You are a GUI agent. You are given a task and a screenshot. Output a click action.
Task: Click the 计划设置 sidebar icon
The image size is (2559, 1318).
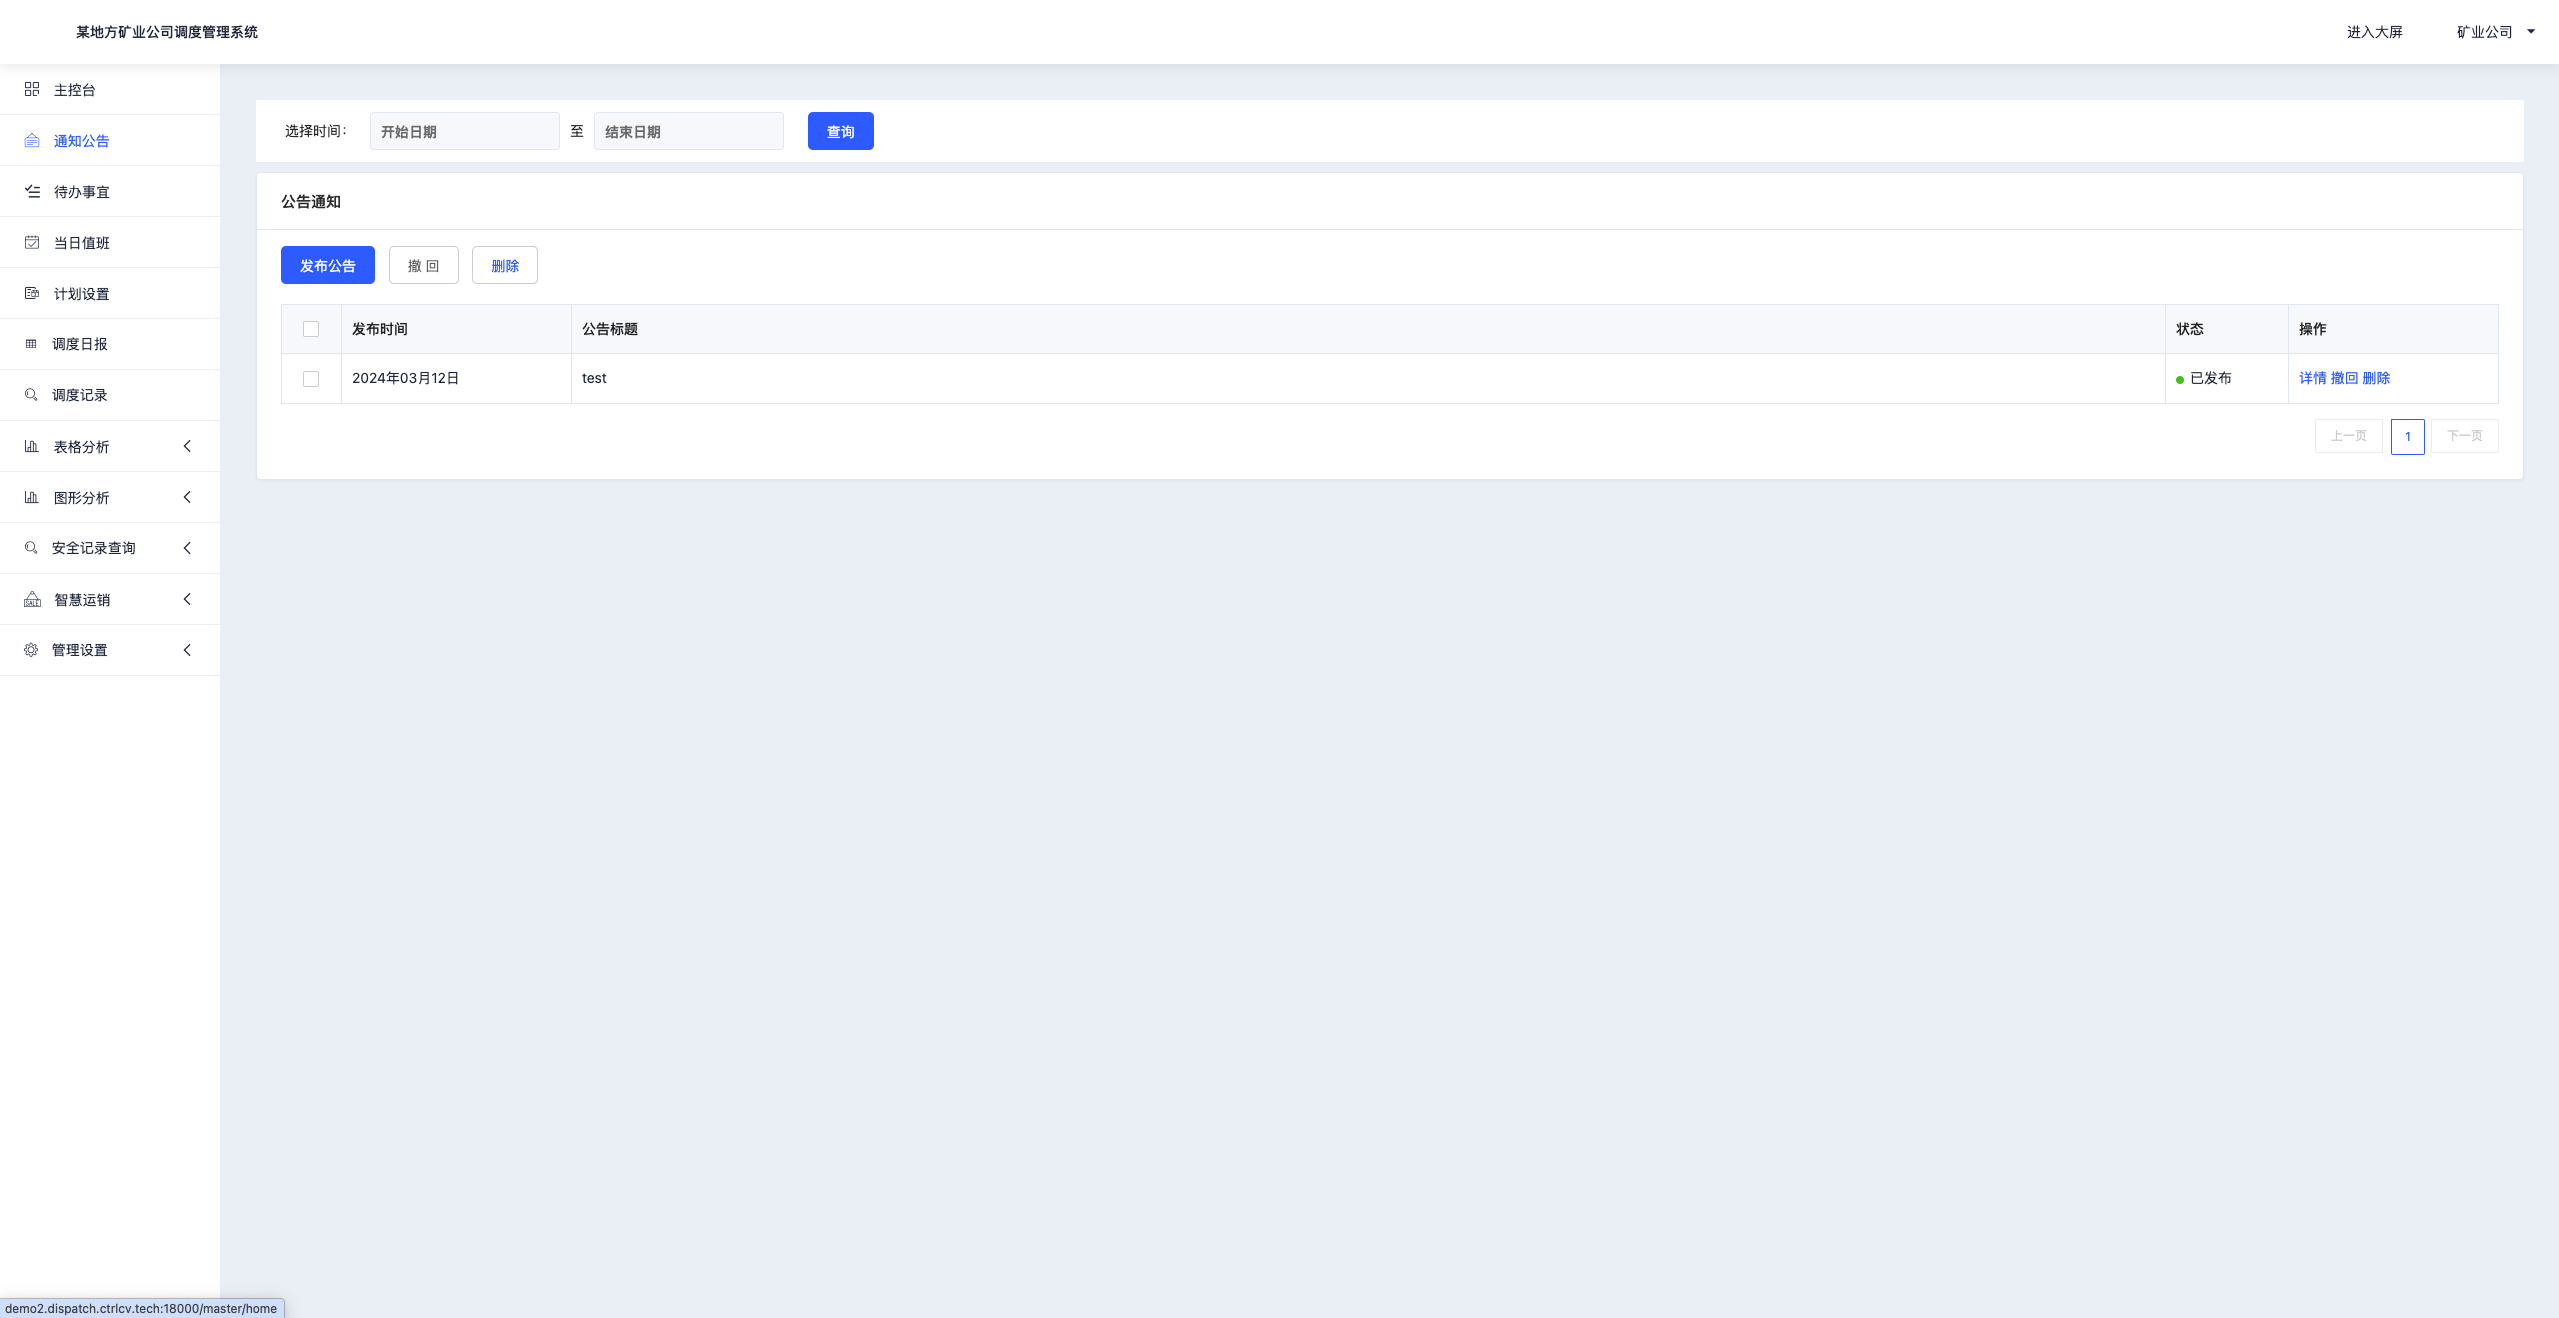point(32,293)
